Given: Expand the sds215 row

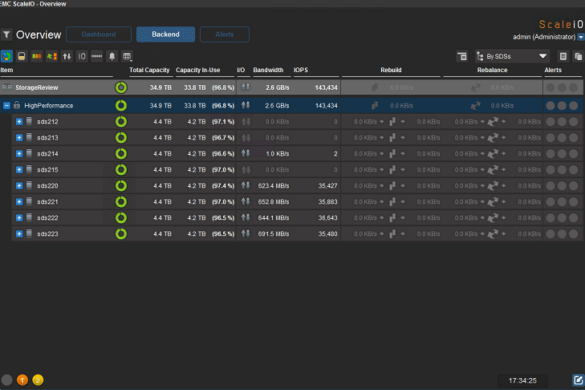Looking at the screenshot, I should click(19, 170).
